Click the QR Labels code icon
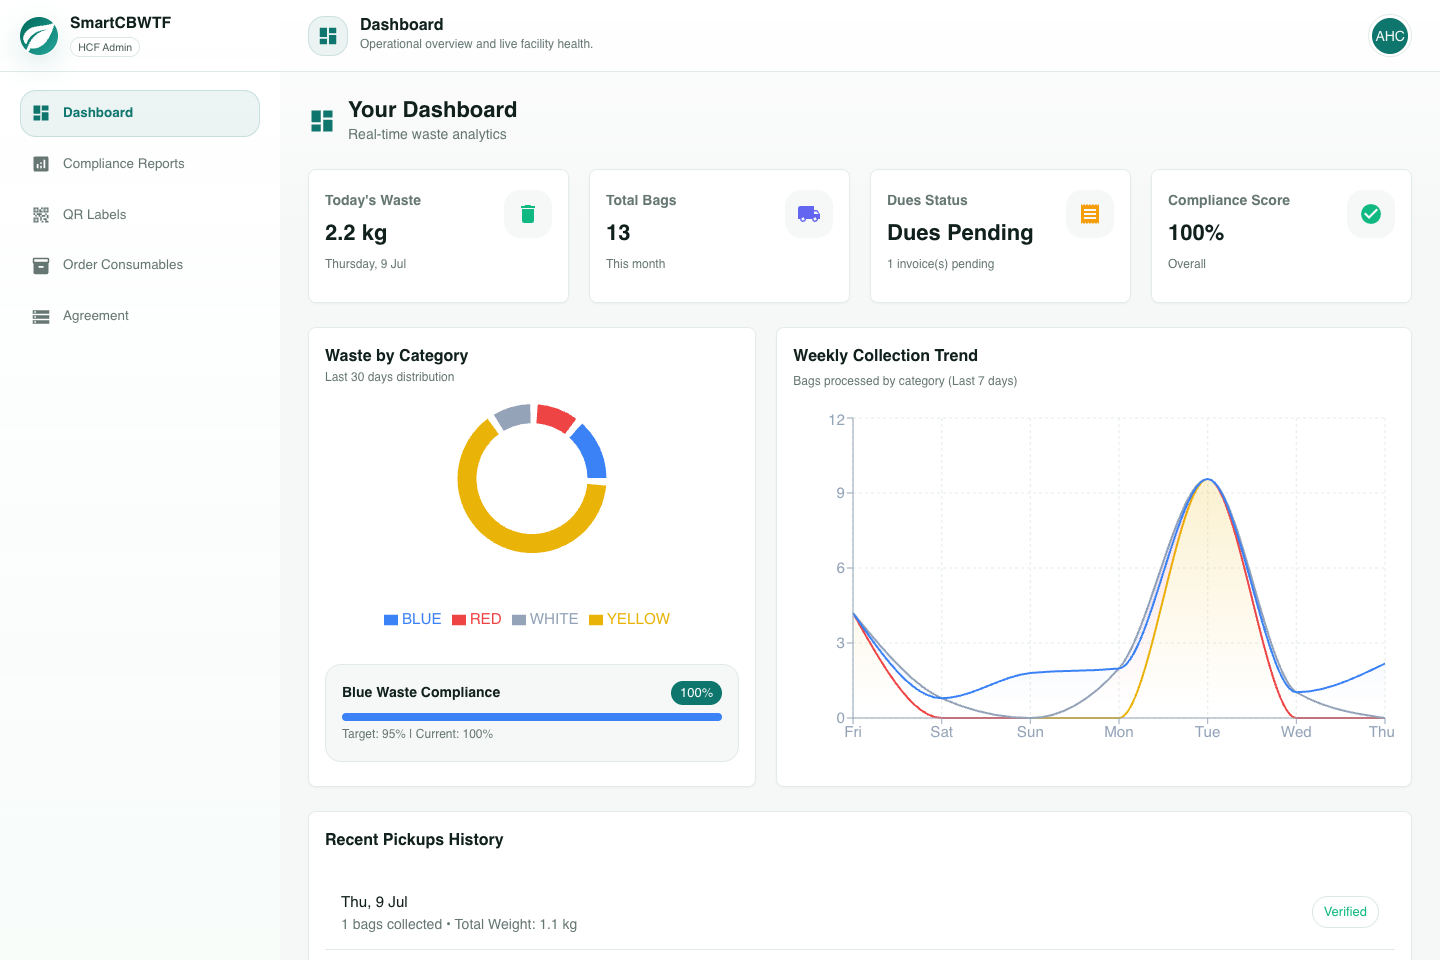1440x960 pixels. 41,215
